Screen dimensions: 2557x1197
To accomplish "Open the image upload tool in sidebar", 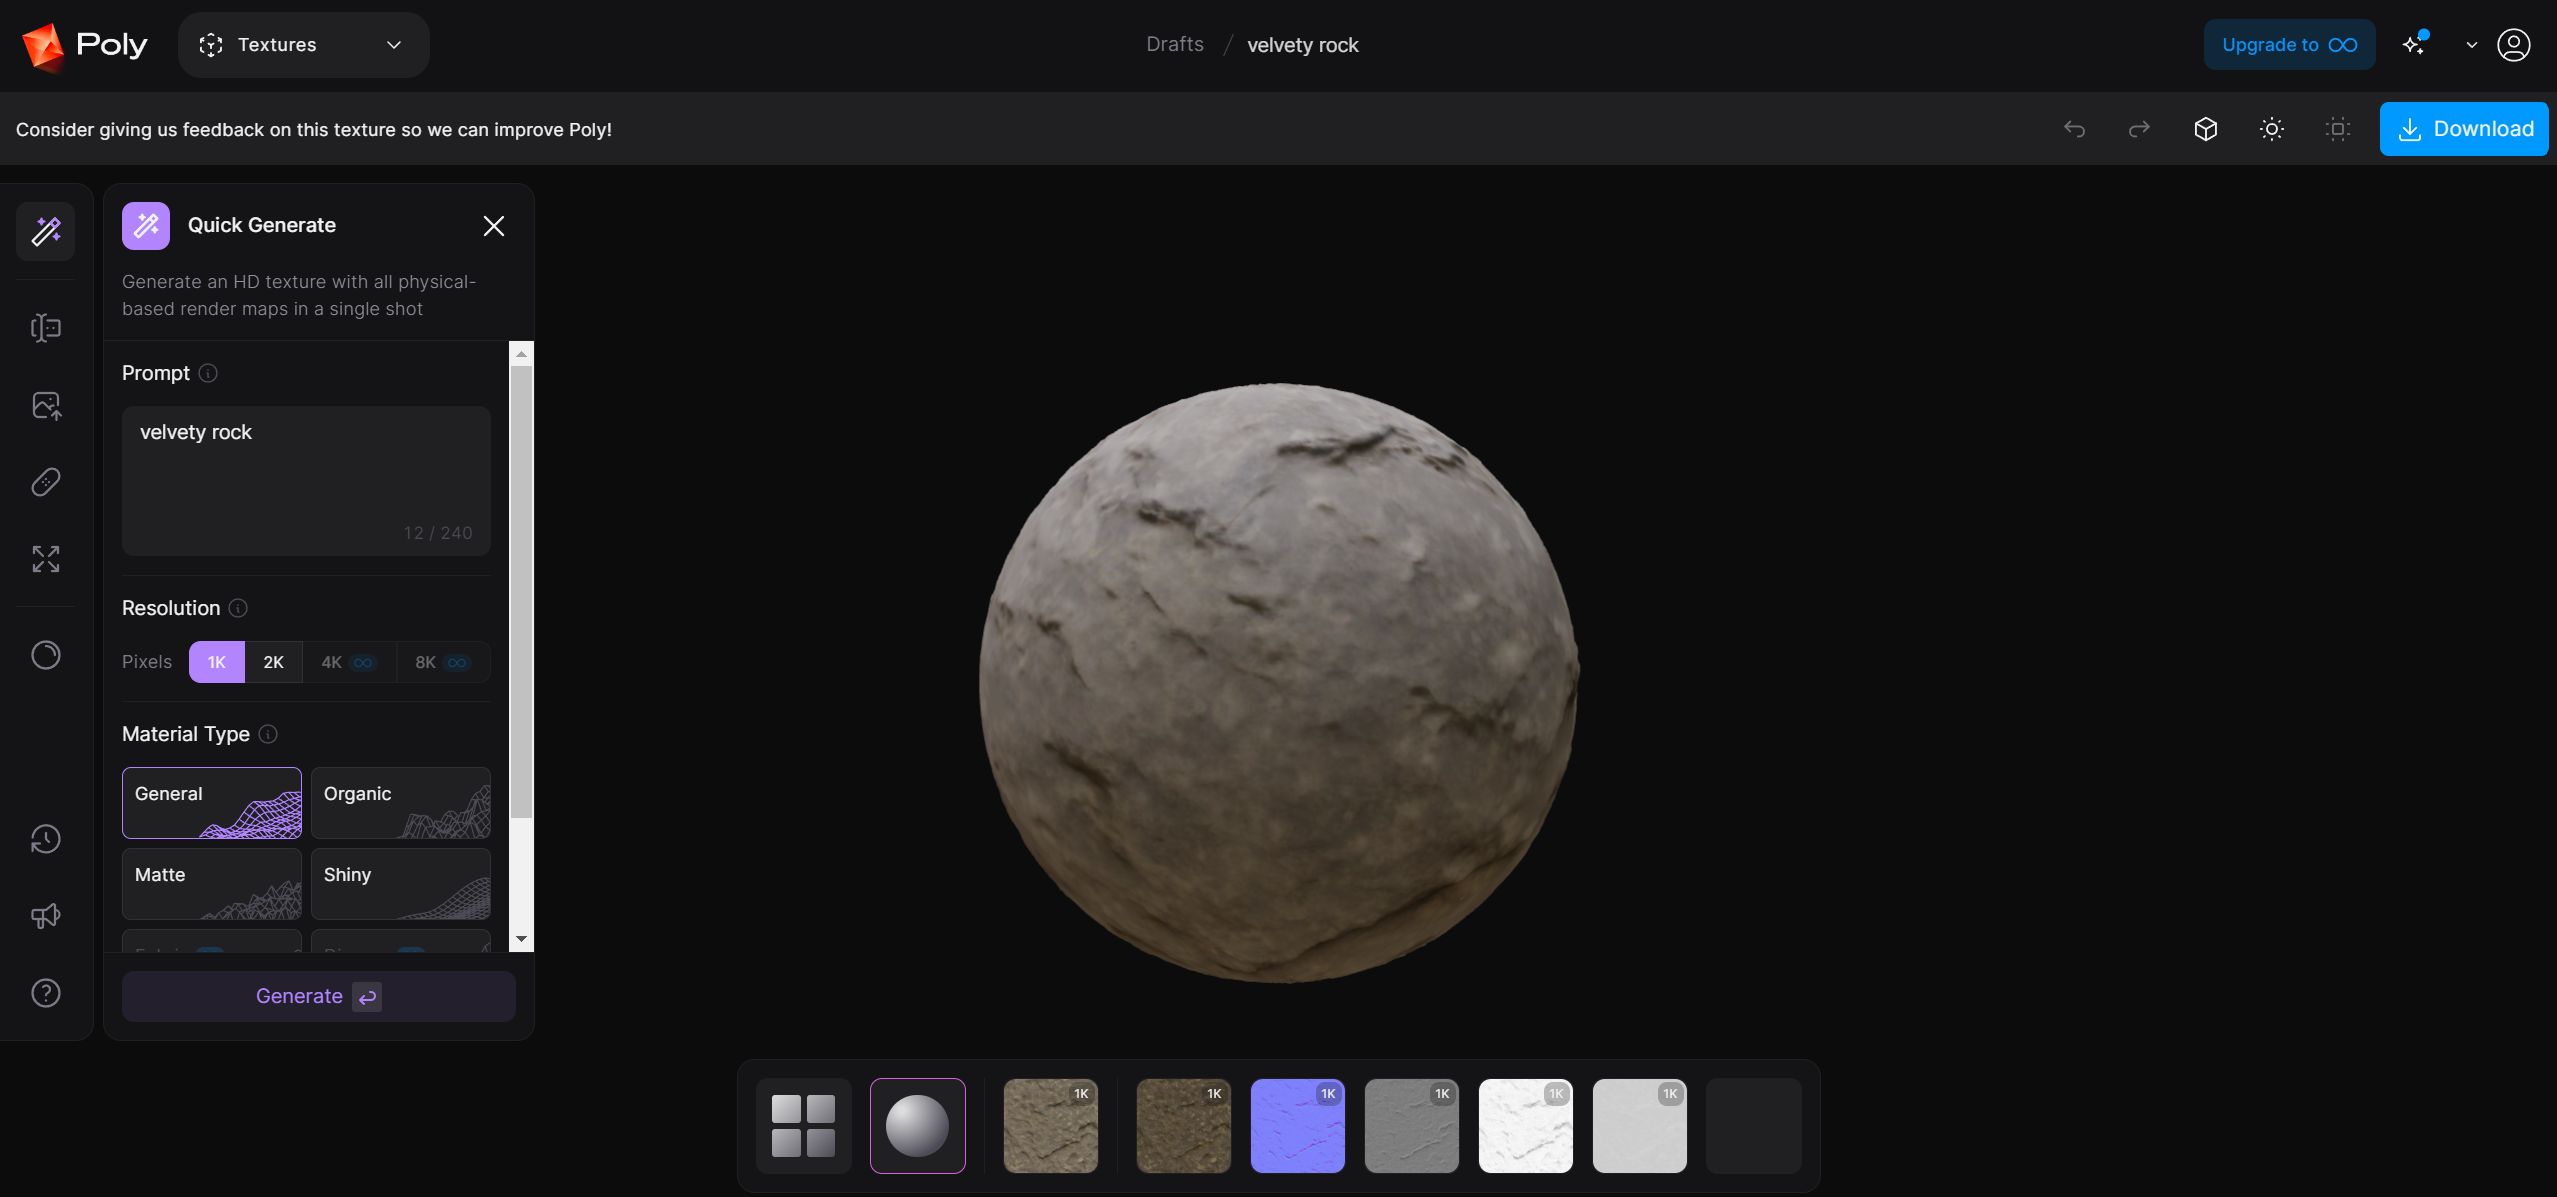I will pos(46,406).
